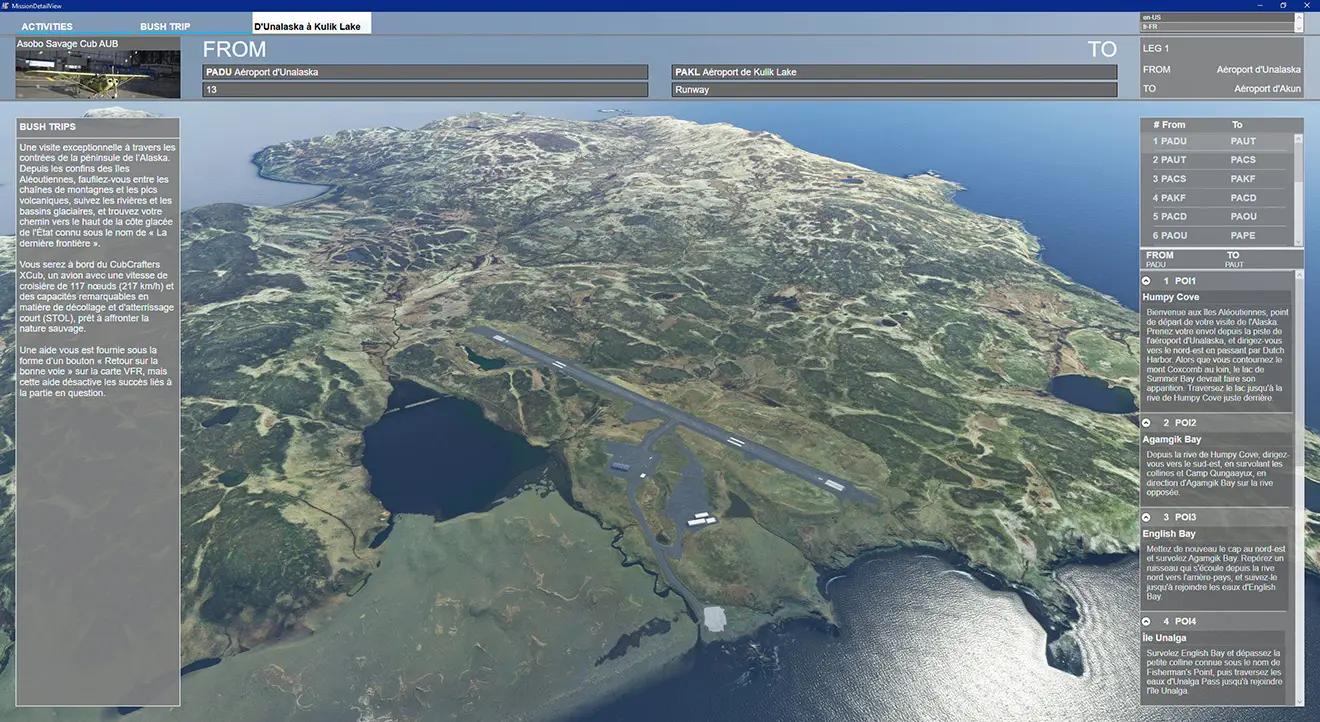Click Aéroport d'Akun destination text
This screenshot has width=1320, height=722.
coord(1267,89)
